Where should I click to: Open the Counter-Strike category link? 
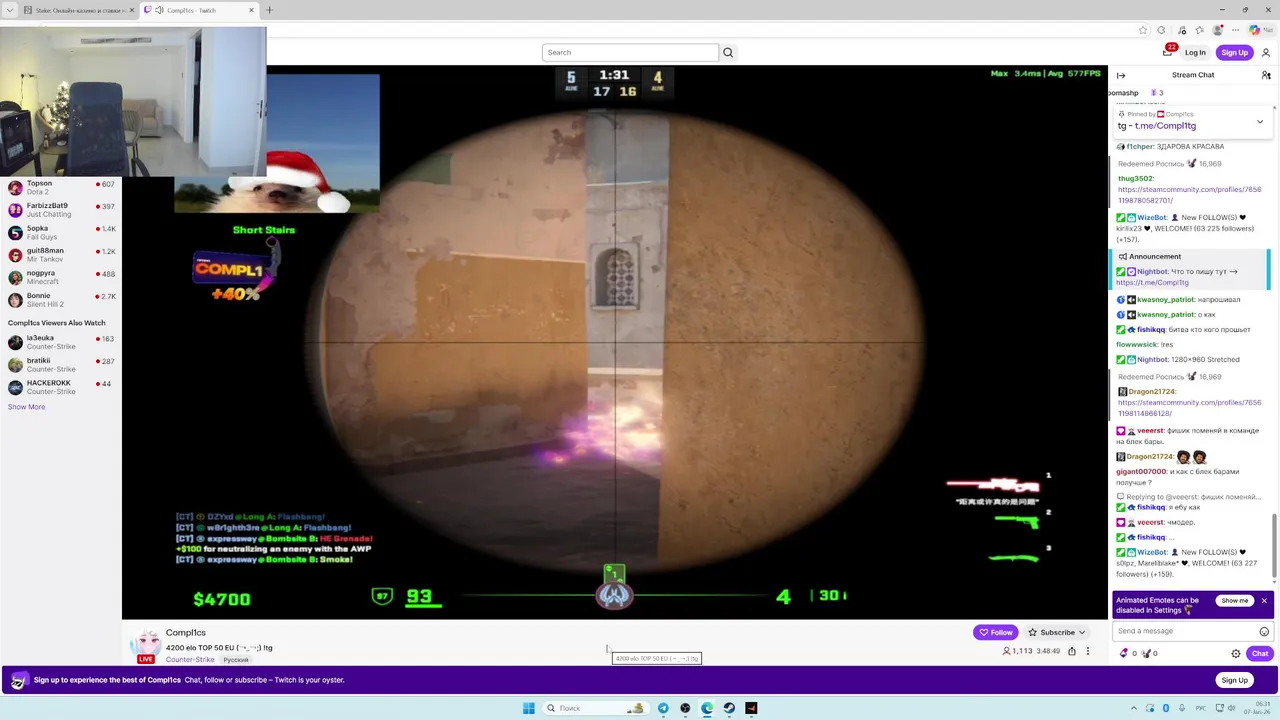pyautogui.click(x=190, y=660)
